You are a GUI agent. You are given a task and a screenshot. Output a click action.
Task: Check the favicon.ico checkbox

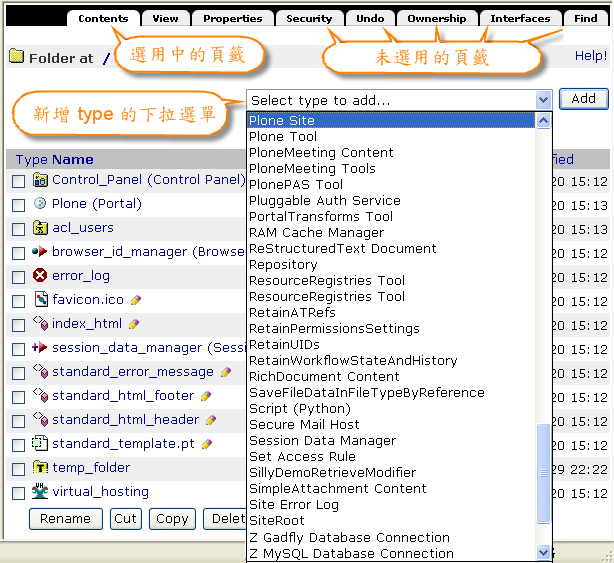[18, 301]
